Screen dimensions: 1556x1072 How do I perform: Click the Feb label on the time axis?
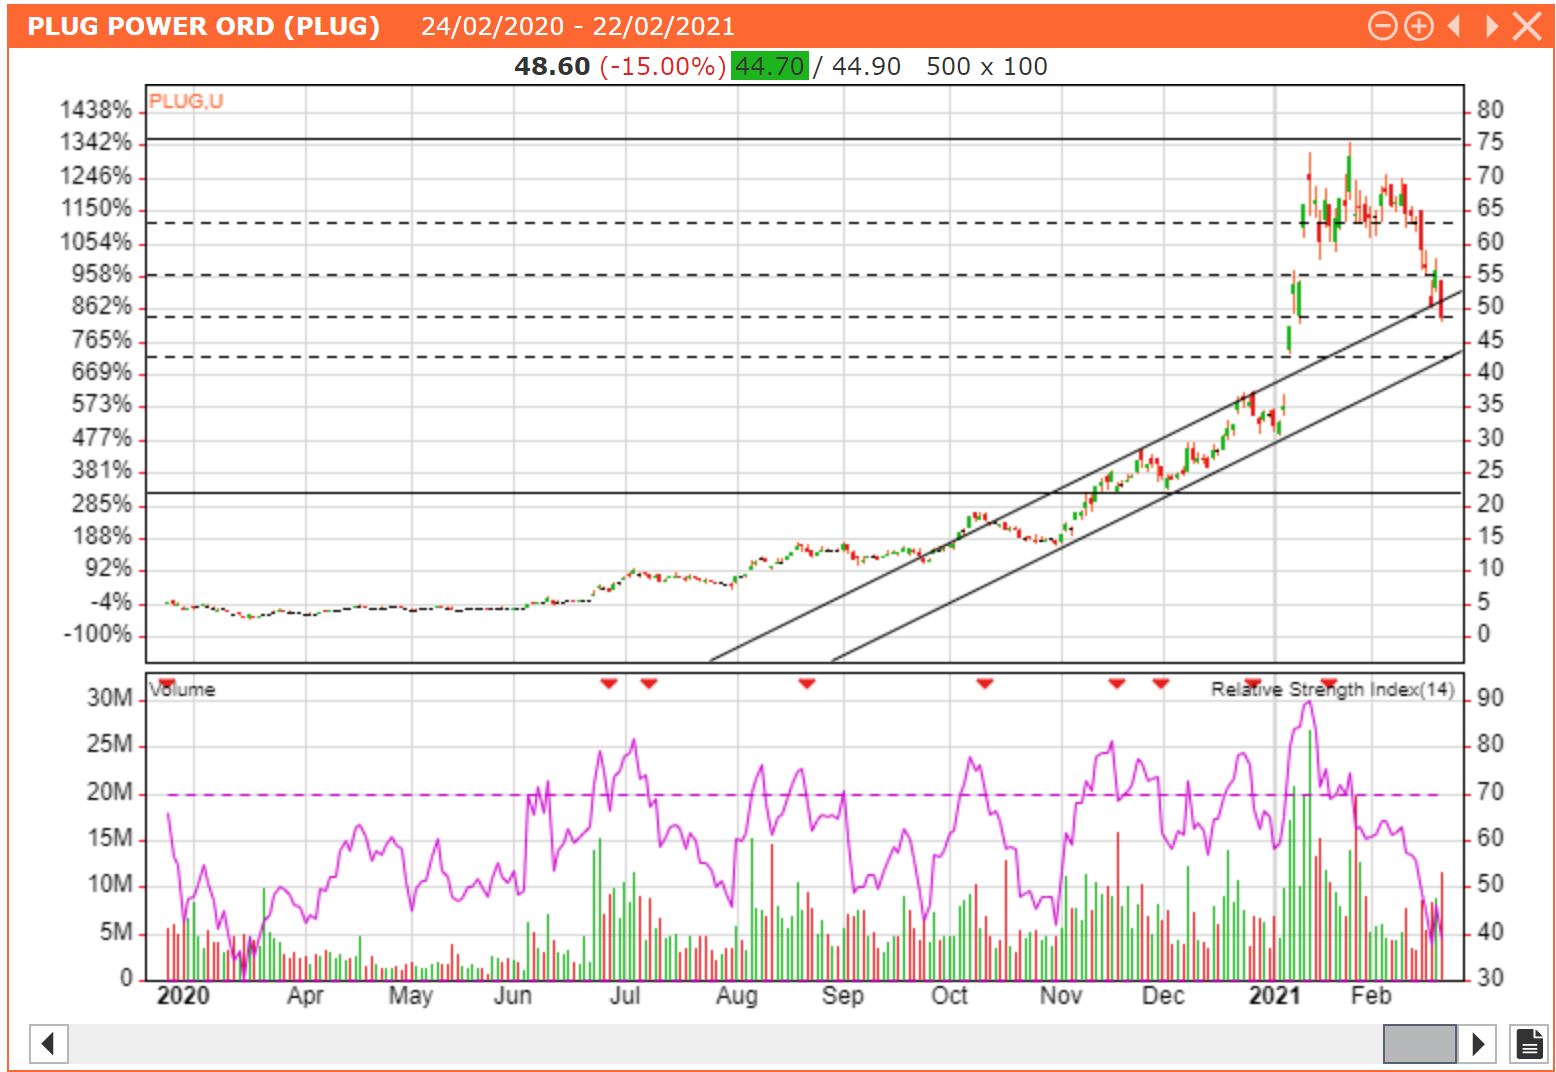tap(1371, 995)
